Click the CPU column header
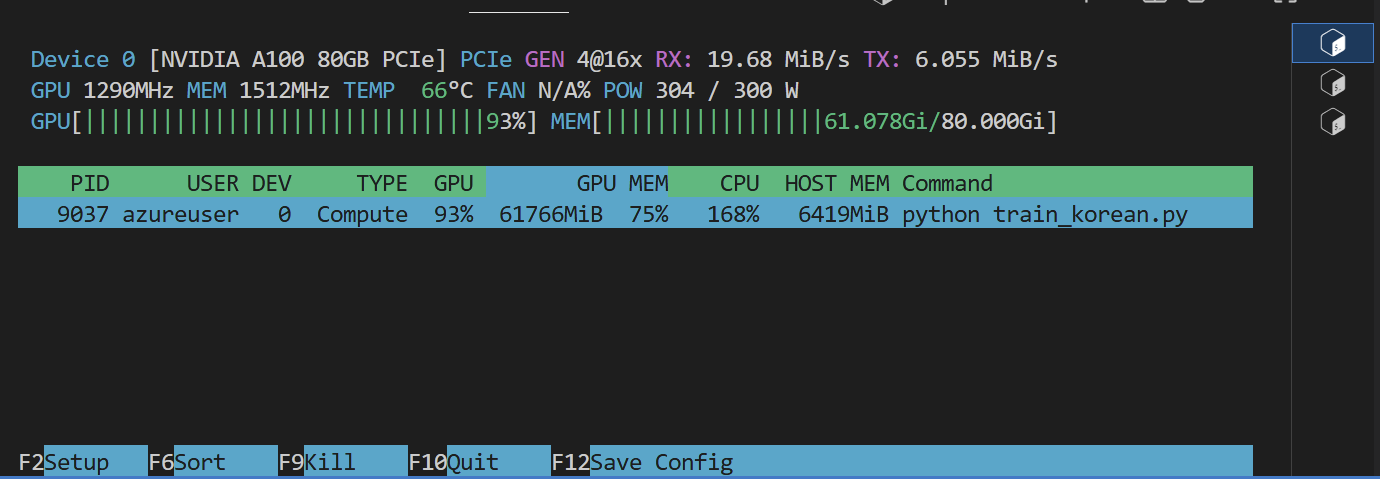 point(739,183)
